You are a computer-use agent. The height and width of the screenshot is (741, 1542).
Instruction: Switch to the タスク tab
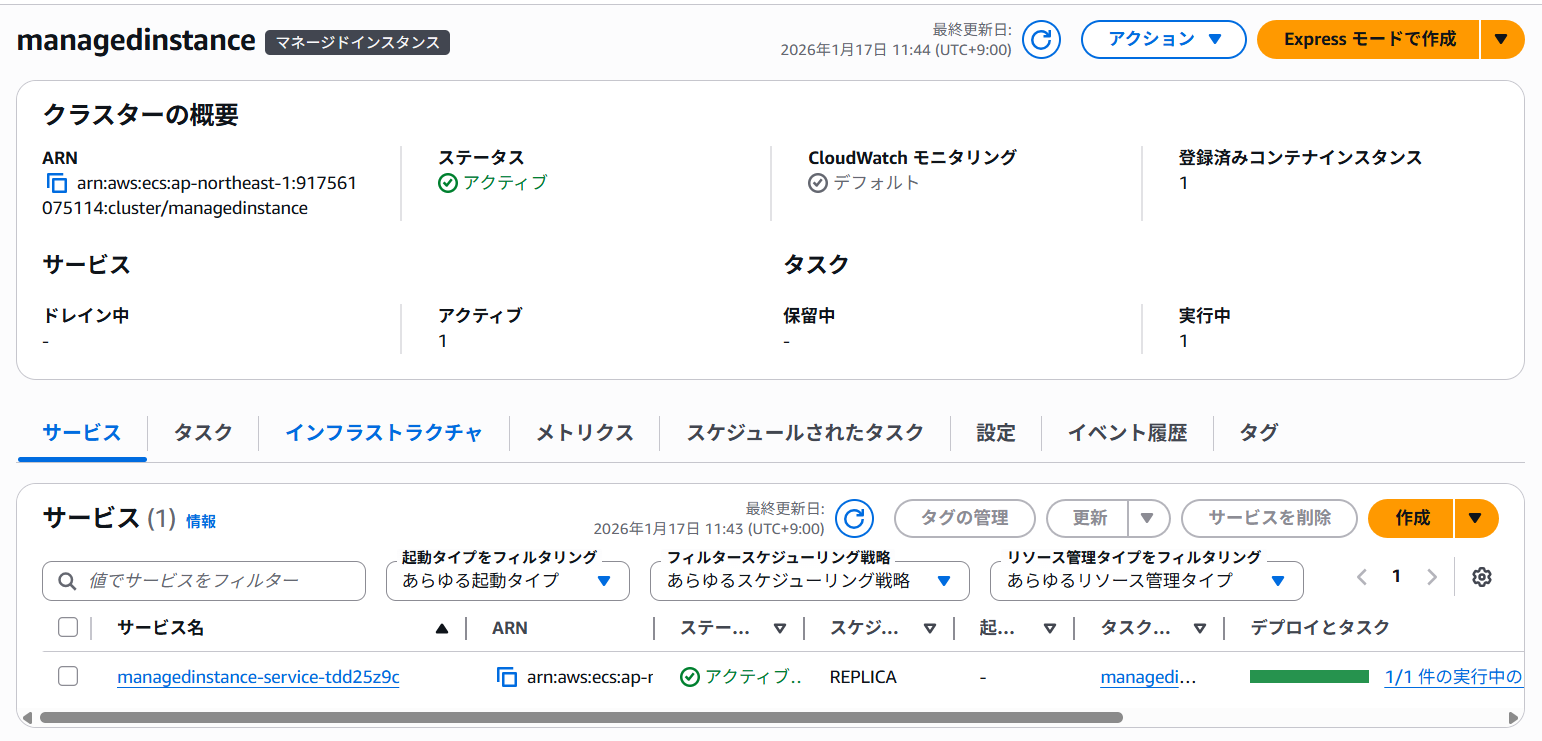(x=203, y=433)
